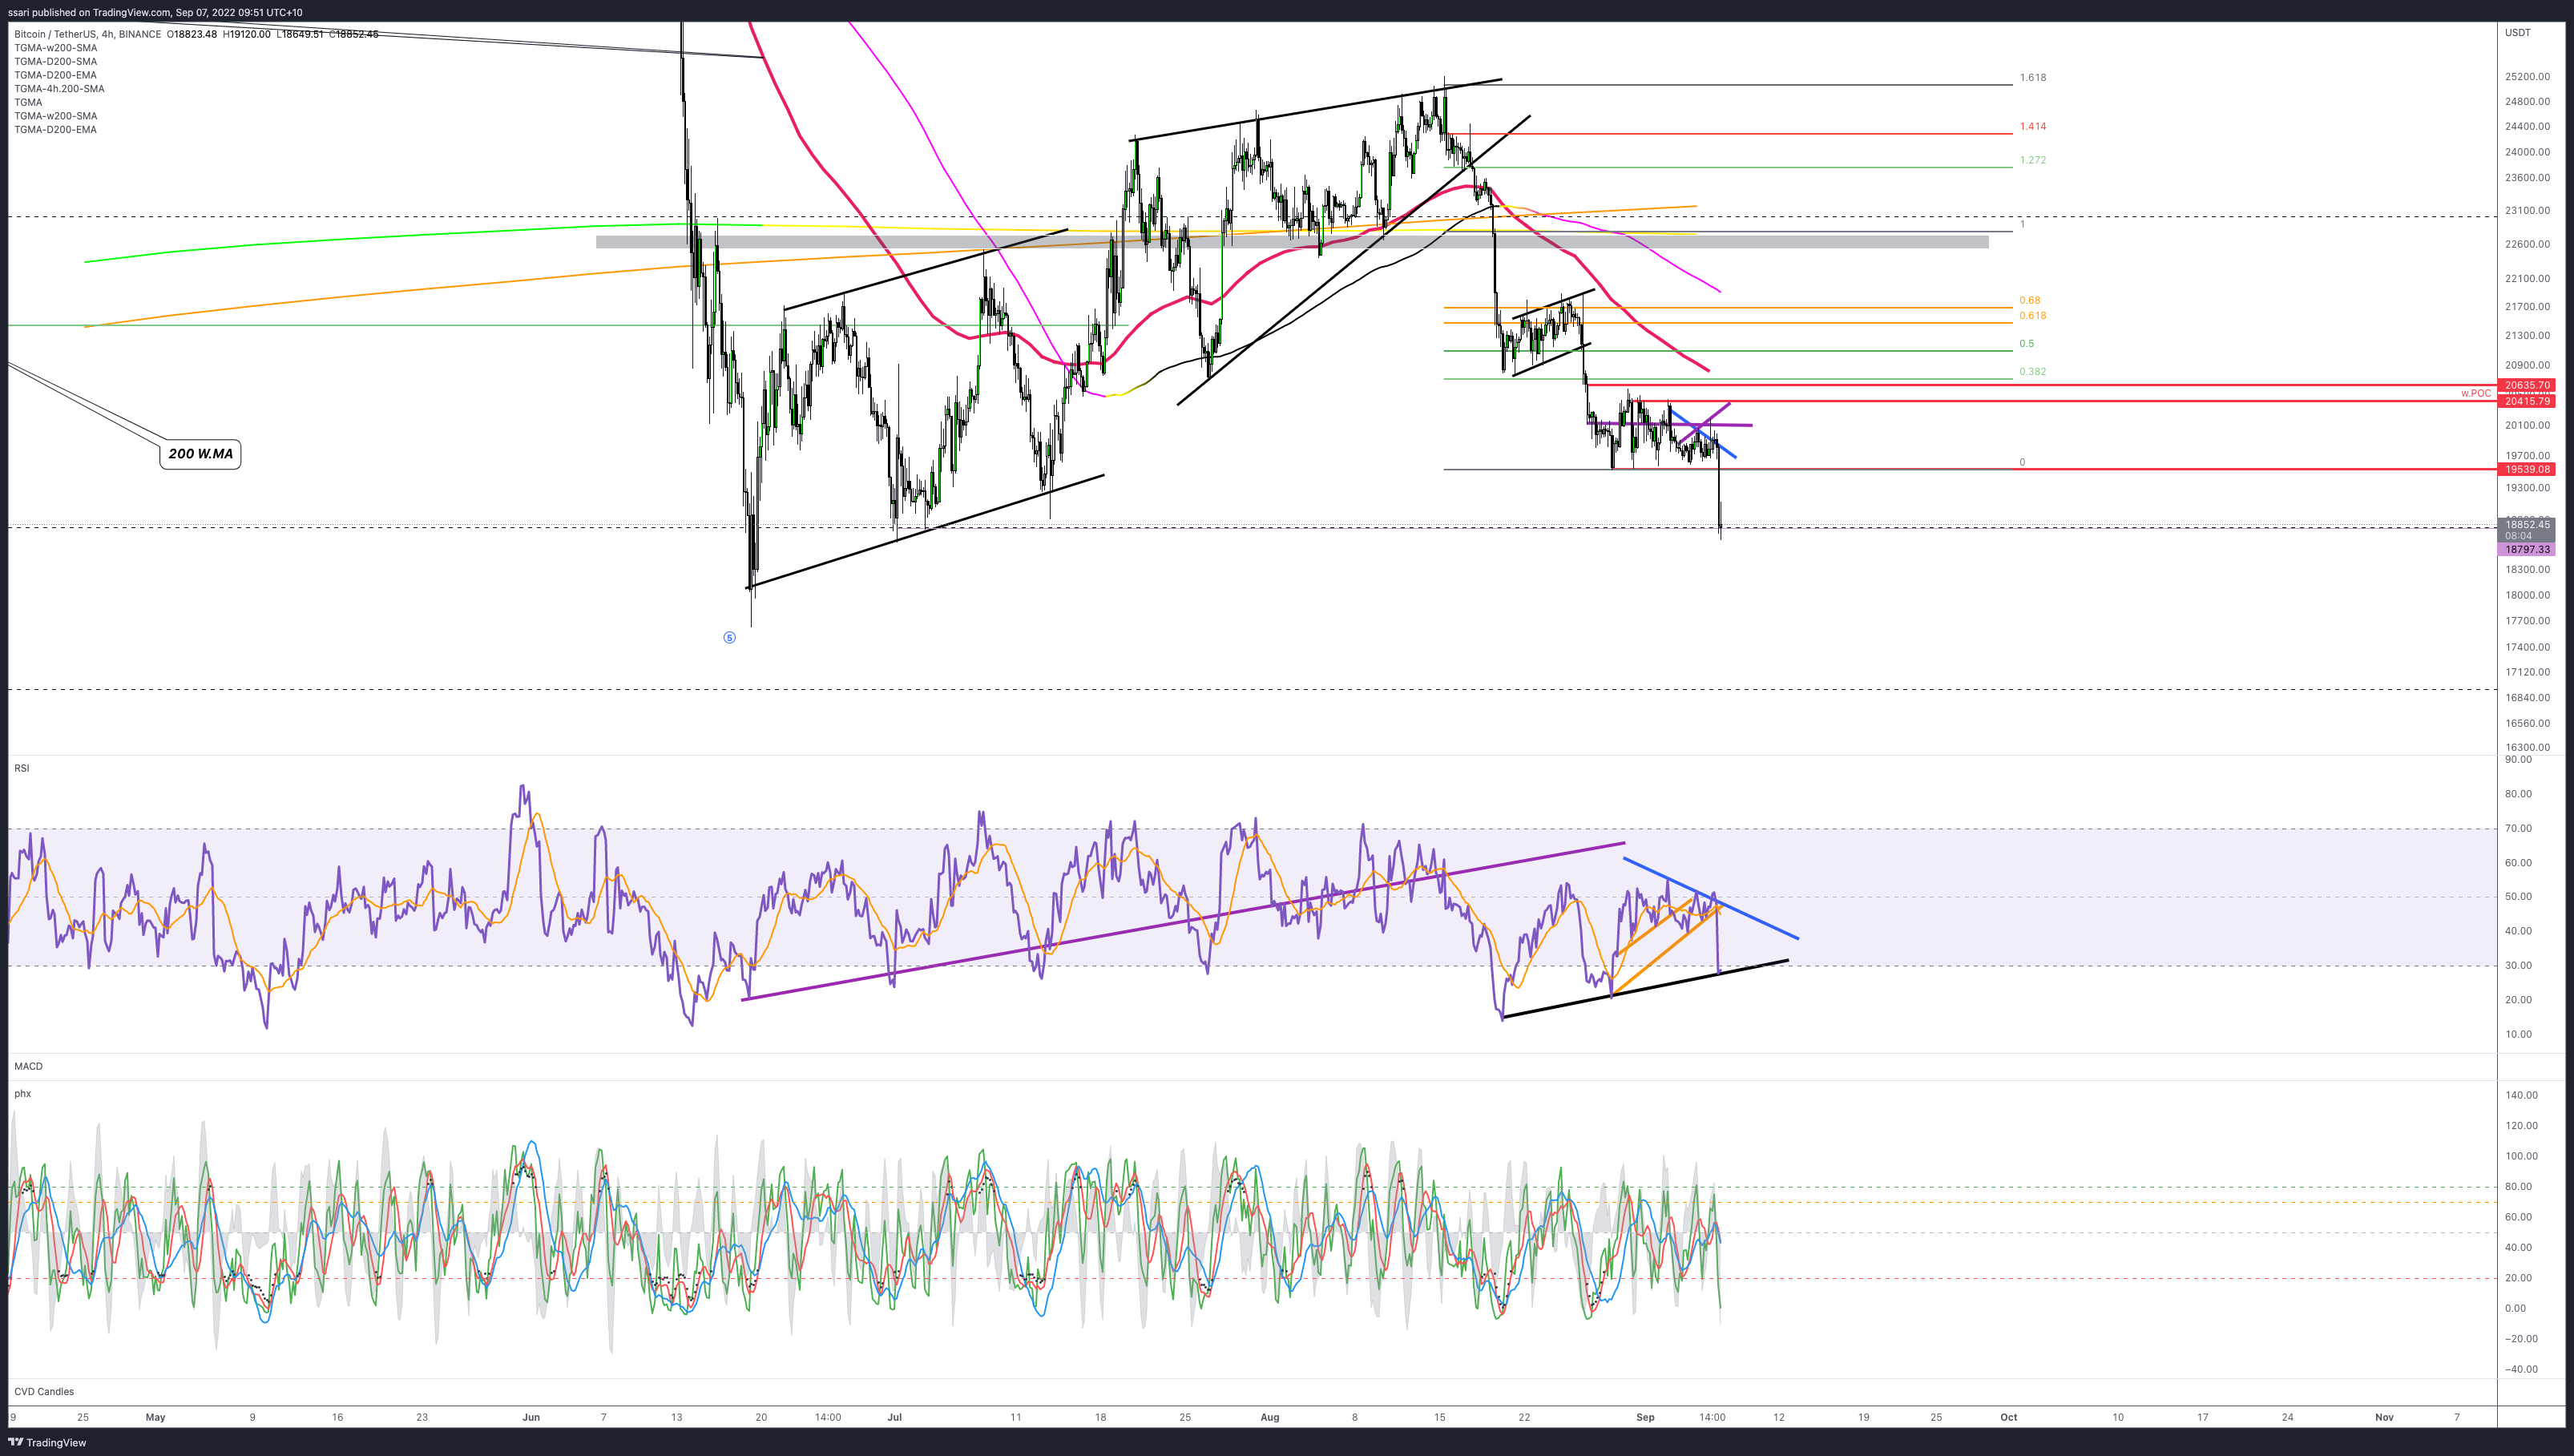The height and width of the screenshot is (1456, 2574).
Task: Click the red 20415.79 price tag
Action: (x=2527, y=401)
